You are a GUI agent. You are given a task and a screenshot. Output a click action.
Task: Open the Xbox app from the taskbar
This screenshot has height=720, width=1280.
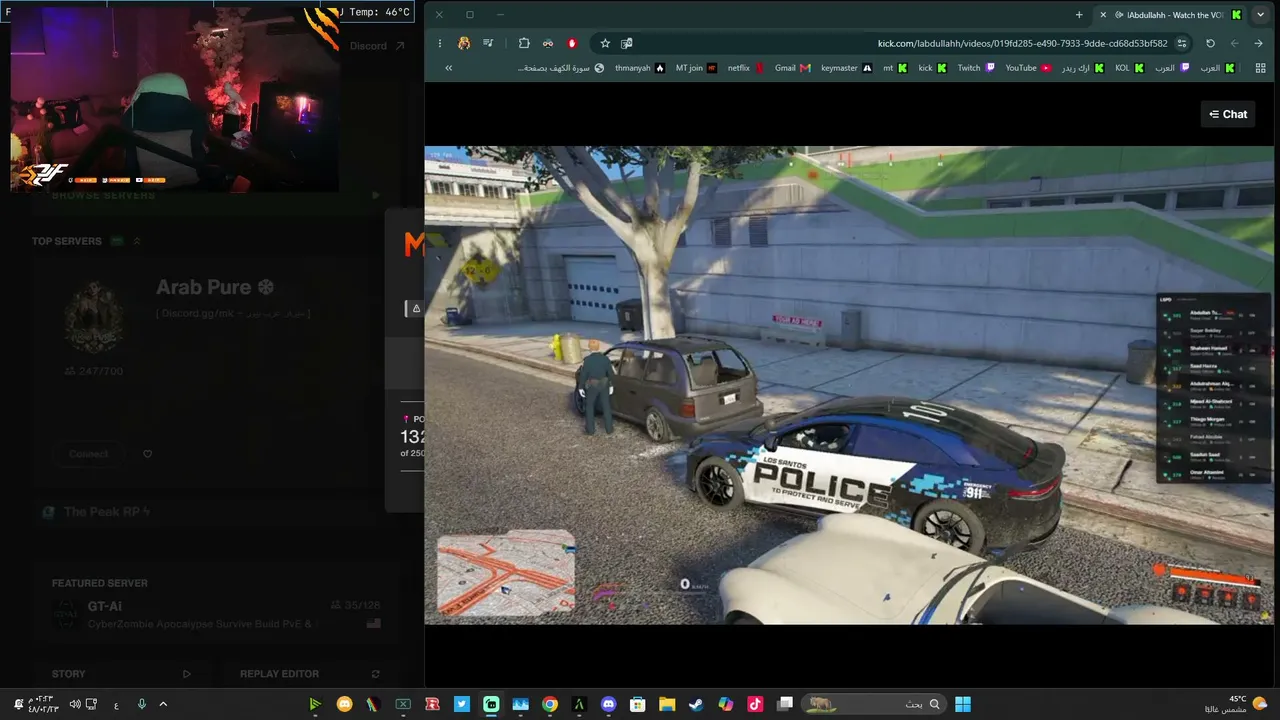tap(403, 704)
